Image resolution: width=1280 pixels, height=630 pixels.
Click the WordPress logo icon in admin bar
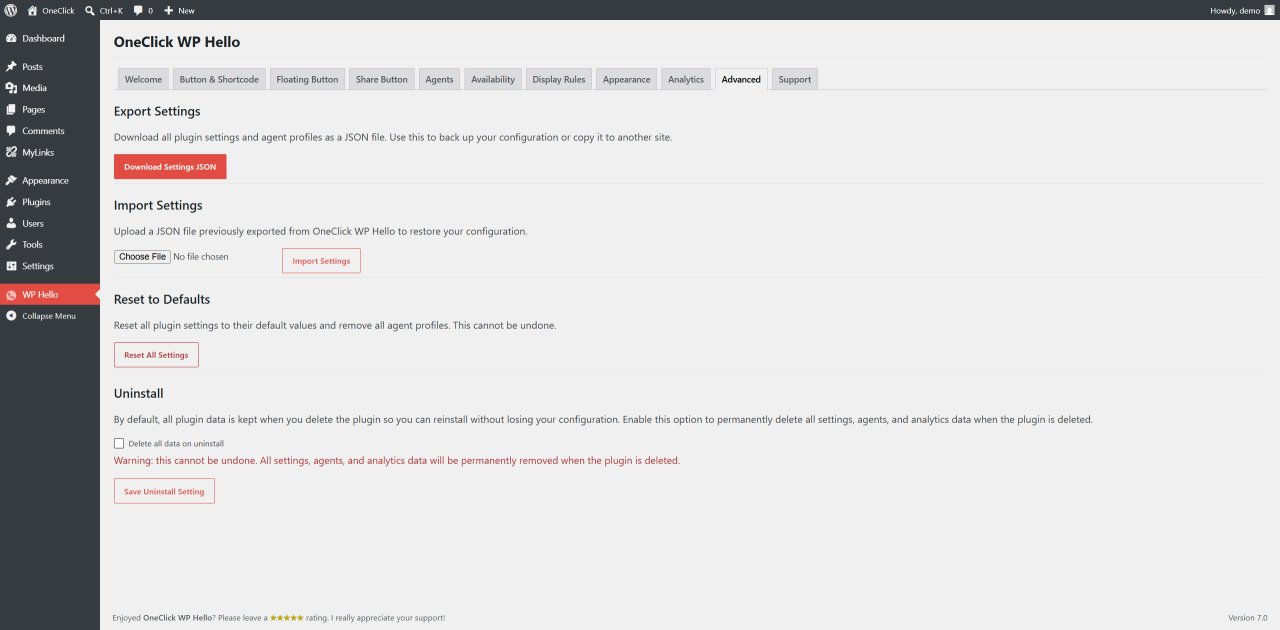click(10, 10)
